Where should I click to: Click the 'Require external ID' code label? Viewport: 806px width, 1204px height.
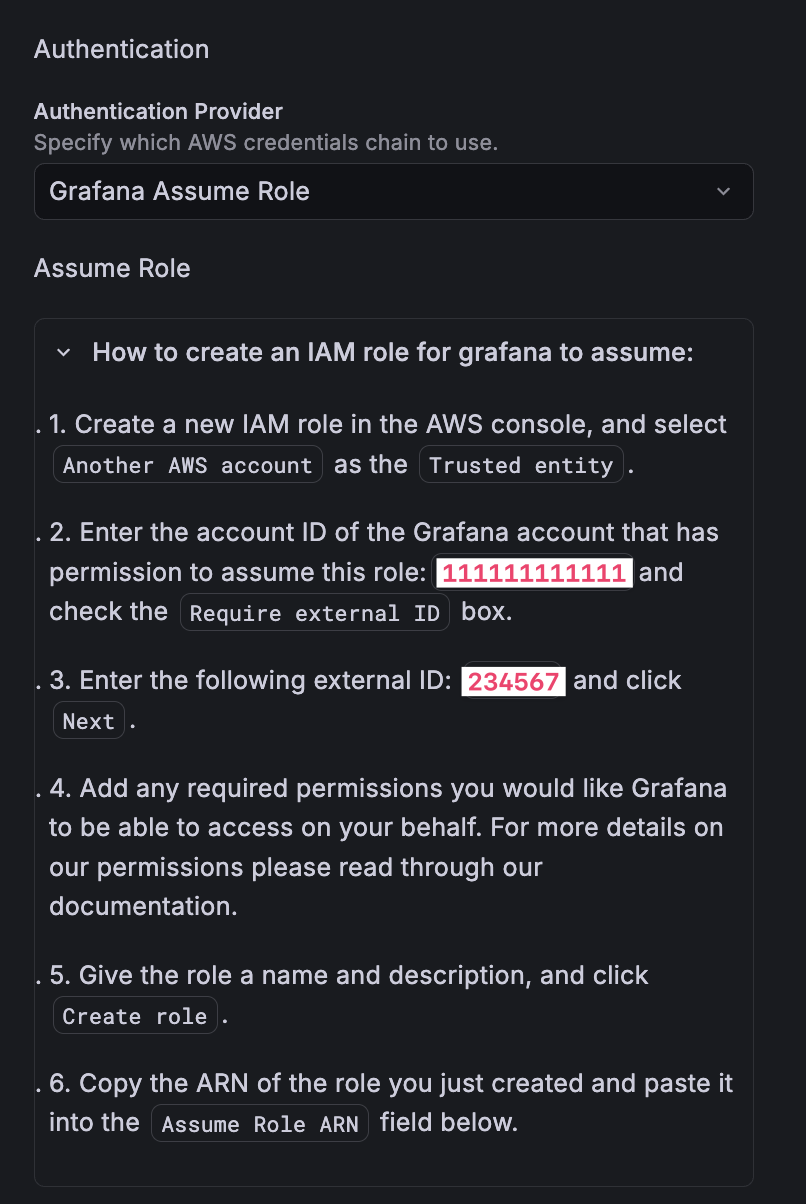(314, 613)
